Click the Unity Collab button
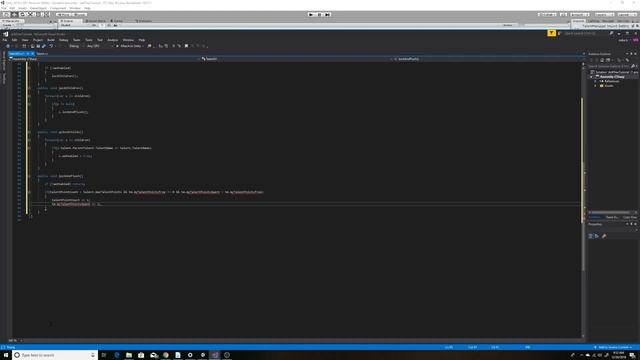The image size is (640, 360). tap(547, 14)
